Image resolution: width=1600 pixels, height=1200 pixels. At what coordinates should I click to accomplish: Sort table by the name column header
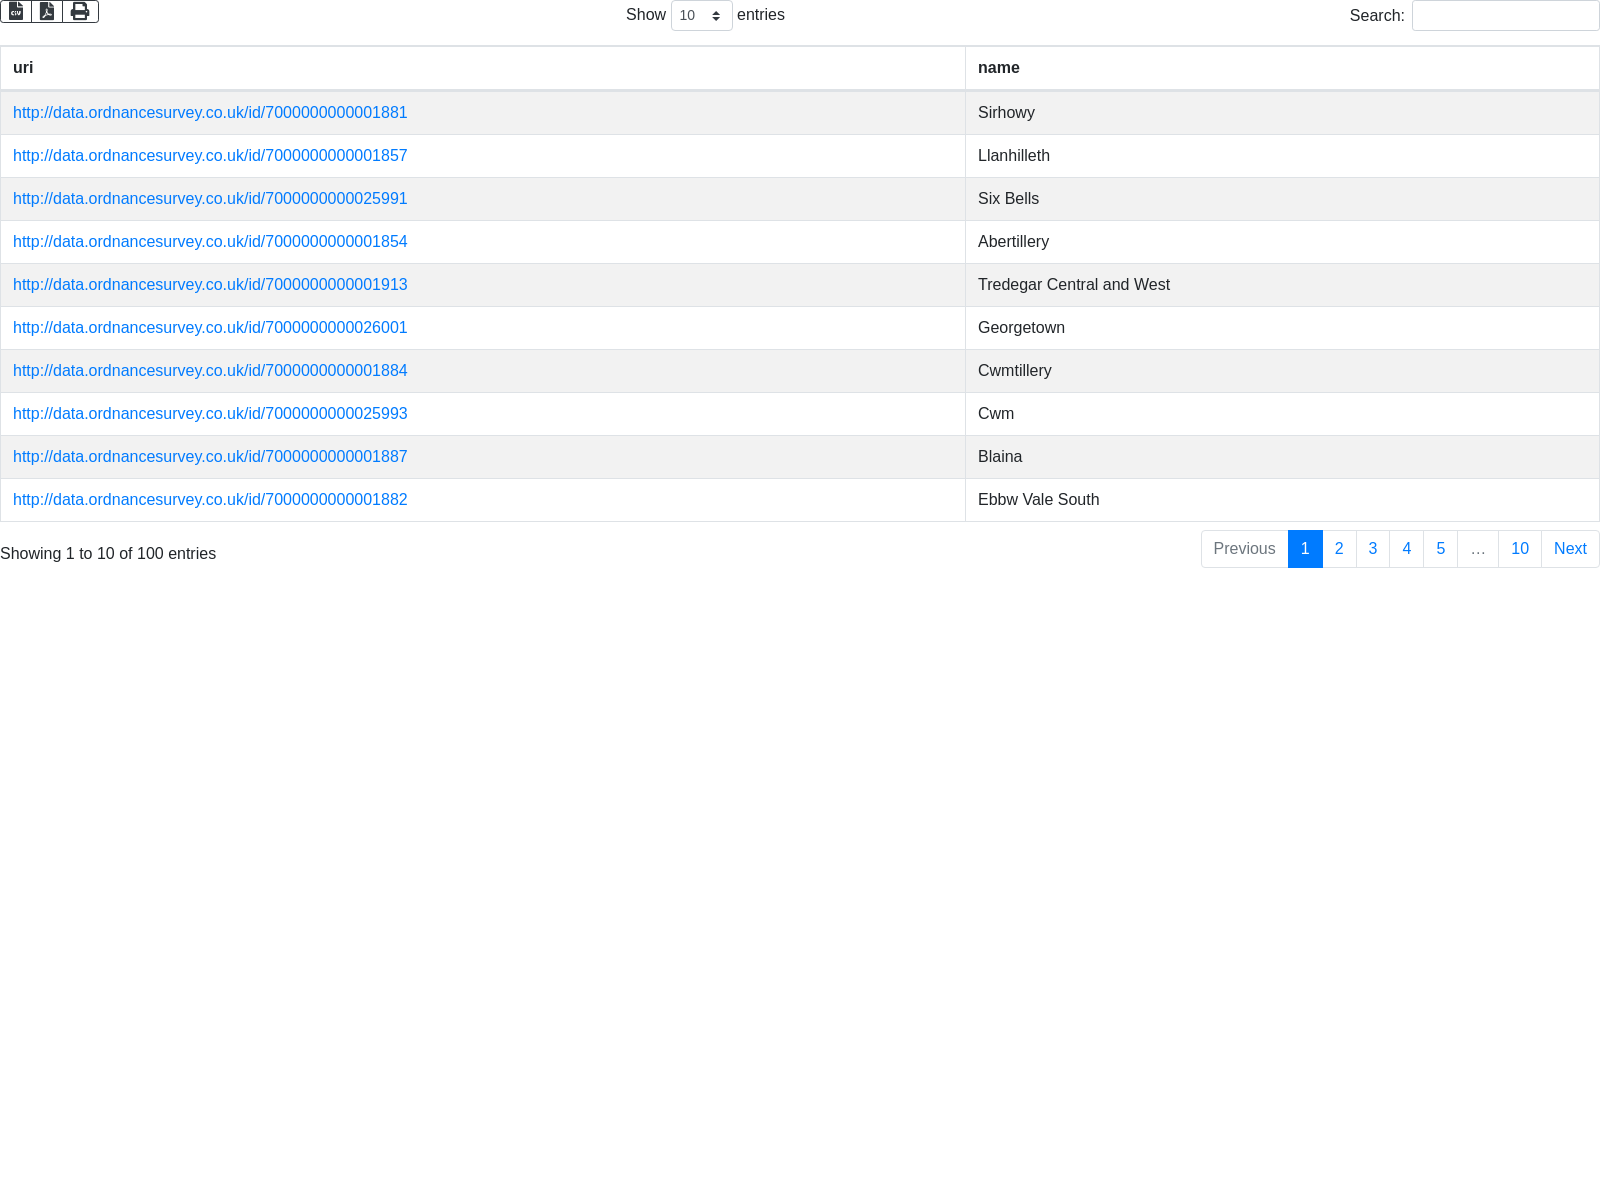[x=998, y=68]
